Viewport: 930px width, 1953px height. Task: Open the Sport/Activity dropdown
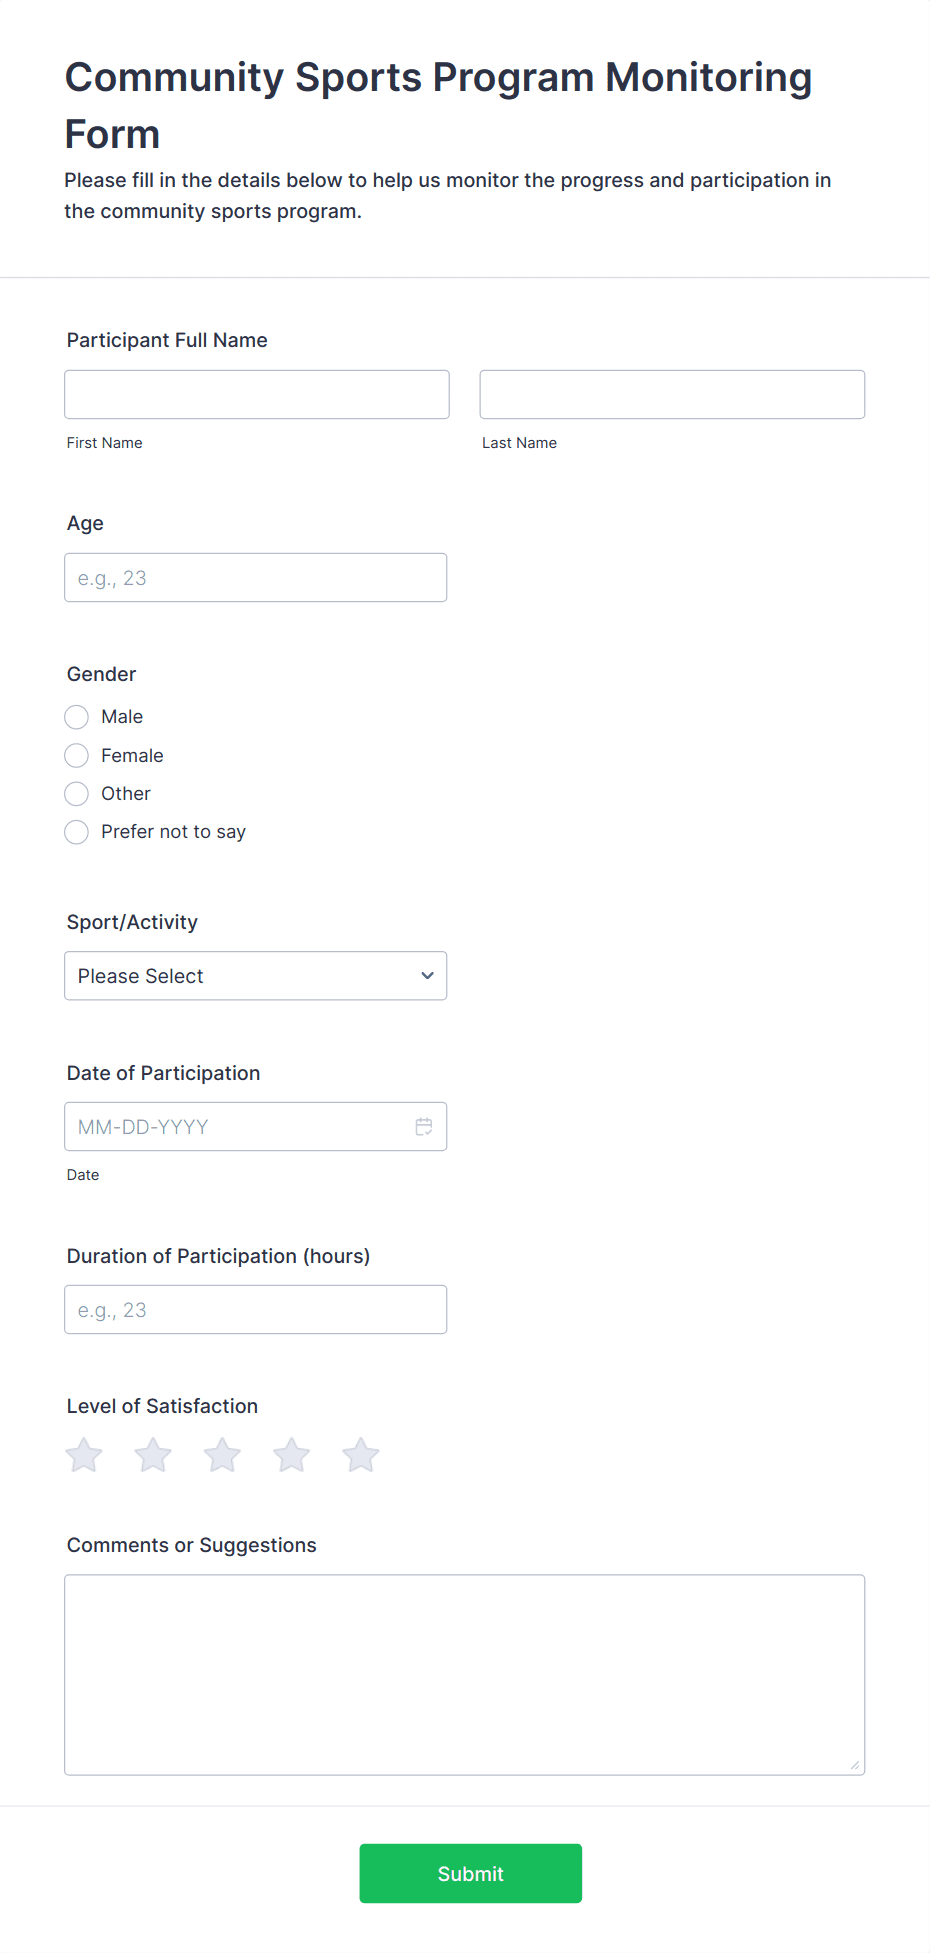coord(256,976)
